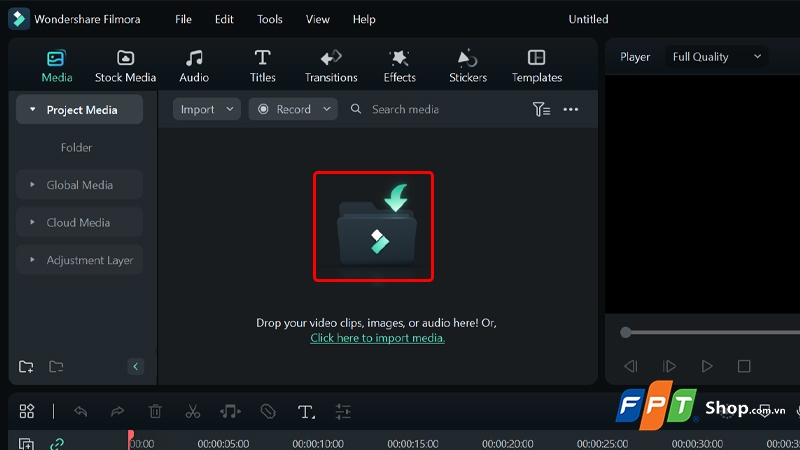Click the 00:00:20:00 mark on the timeline ruler
The image size is (800, 450).
point(508,443)
